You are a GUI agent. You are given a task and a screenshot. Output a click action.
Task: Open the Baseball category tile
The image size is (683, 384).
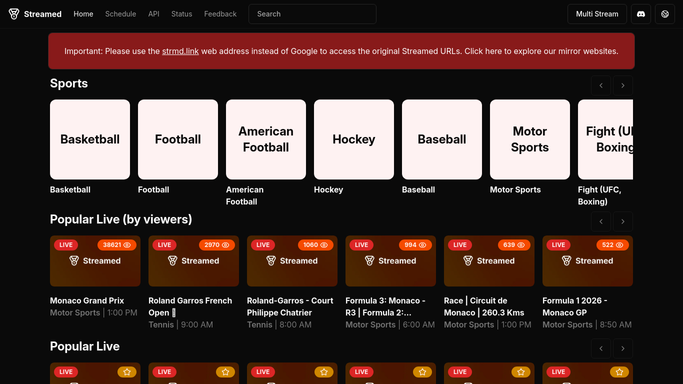(x=442, y=139)
